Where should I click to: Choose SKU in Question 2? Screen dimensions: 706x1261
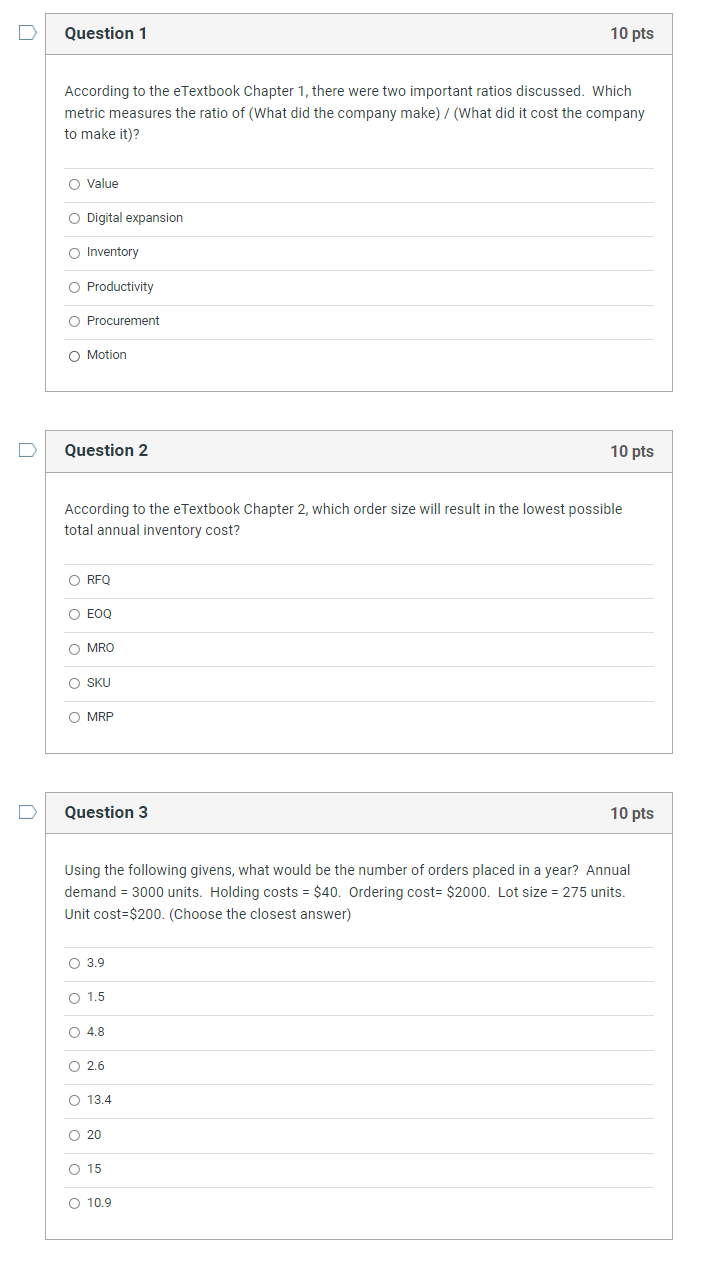(74, 683)
